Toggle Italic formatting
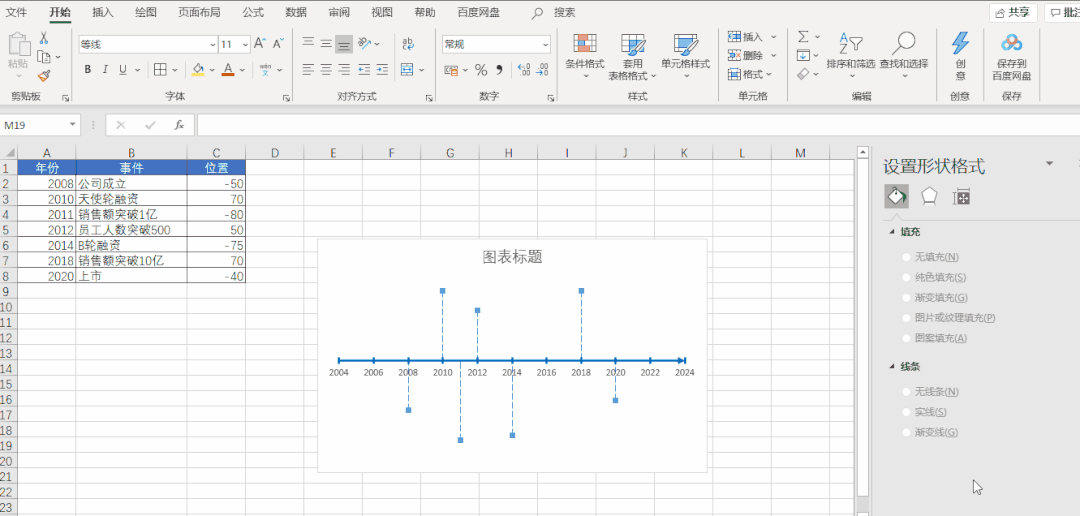 pos(105,70)
